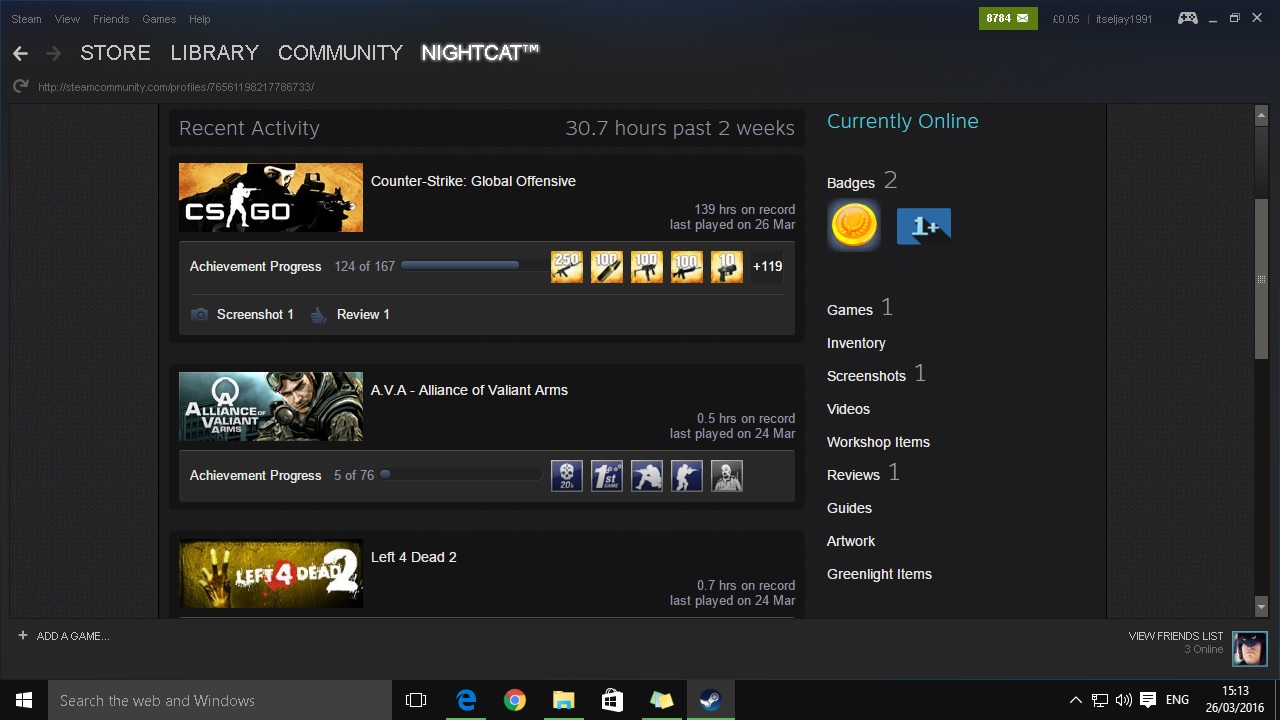Viewport: 1280px width, 720px height.
Task: Click the CS:GO screenshot camera icon
Action: click(x=199, y=314)
